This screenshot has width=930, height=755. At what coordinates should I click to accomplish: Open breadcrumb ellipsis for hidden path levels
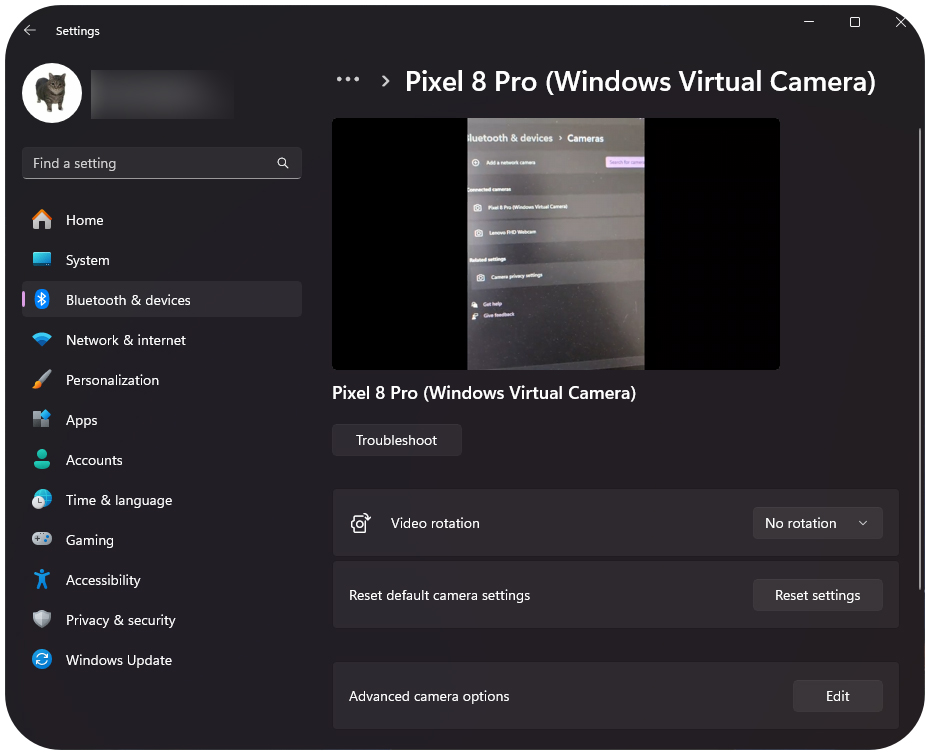click(x=348, y=79)
